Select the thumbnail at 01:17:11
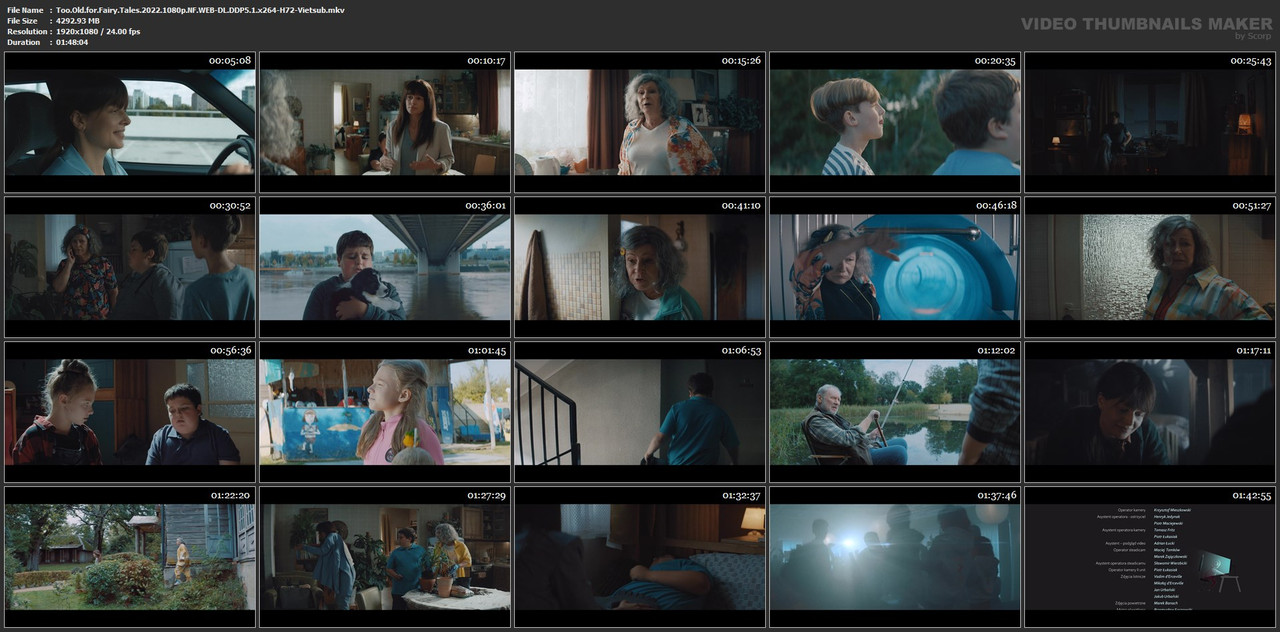This screenshot has height=632, width=1280. pyautogui.click(x=1150, y=412)
